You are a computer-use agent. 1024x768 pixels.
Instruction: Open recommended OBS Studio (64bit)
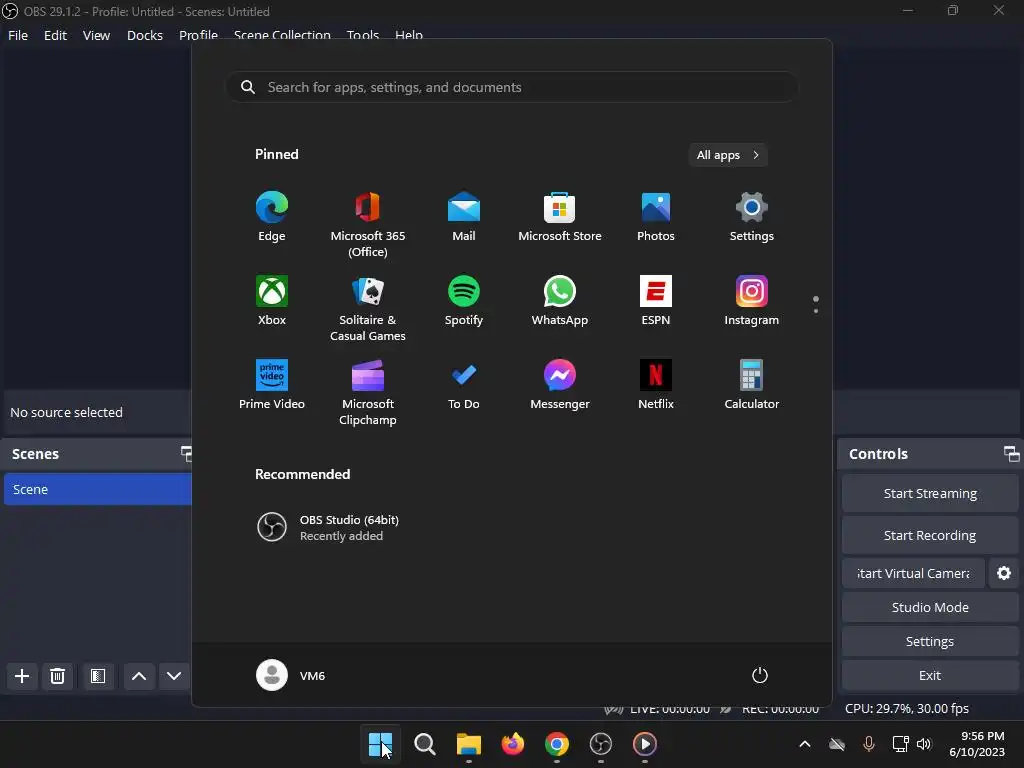pos(328,527)
